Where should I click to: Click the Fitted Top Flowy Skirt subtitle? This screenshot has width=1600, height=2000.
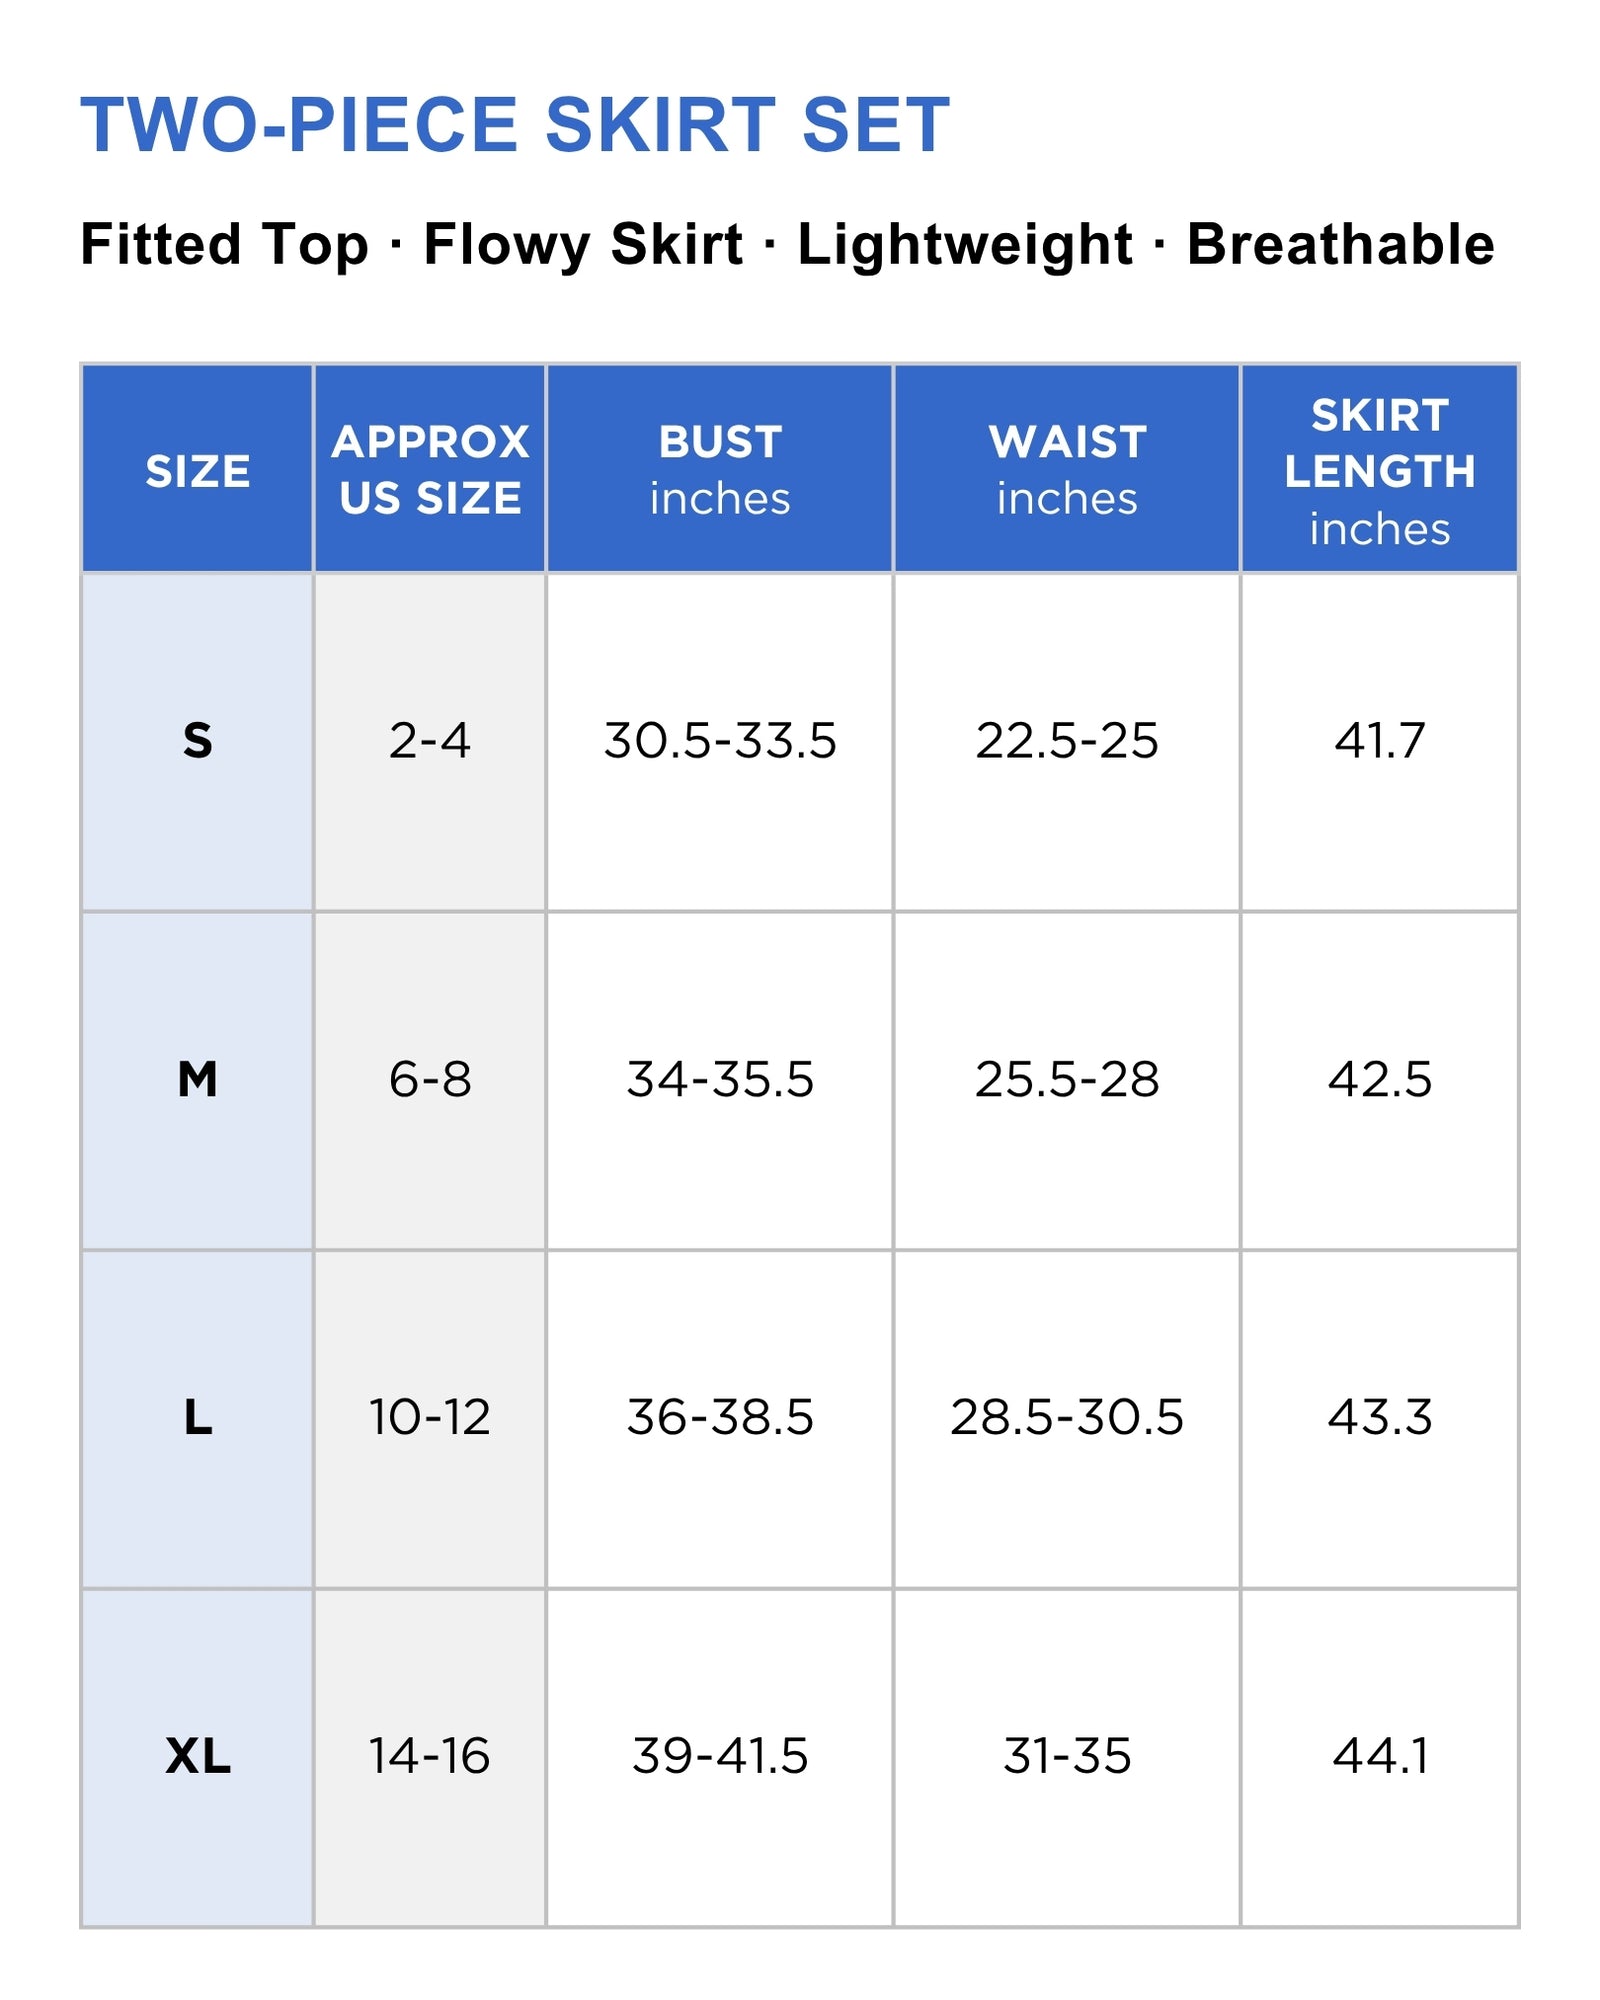pos(787,245)
